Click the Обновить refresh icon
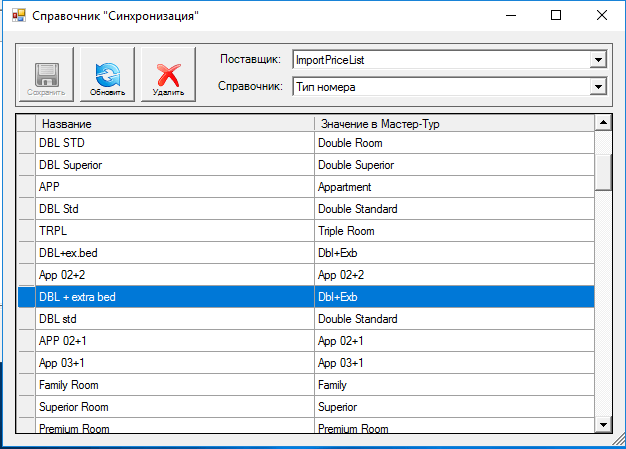This screenshot has width=626, height=449. pos(107,75)
